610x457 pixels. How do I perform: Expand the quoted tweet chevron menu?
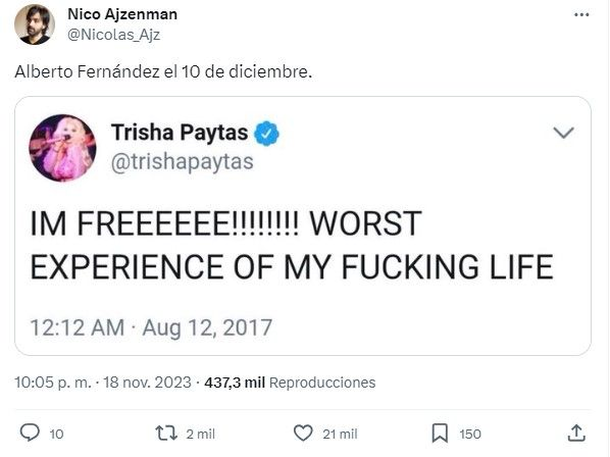(563, 133)
